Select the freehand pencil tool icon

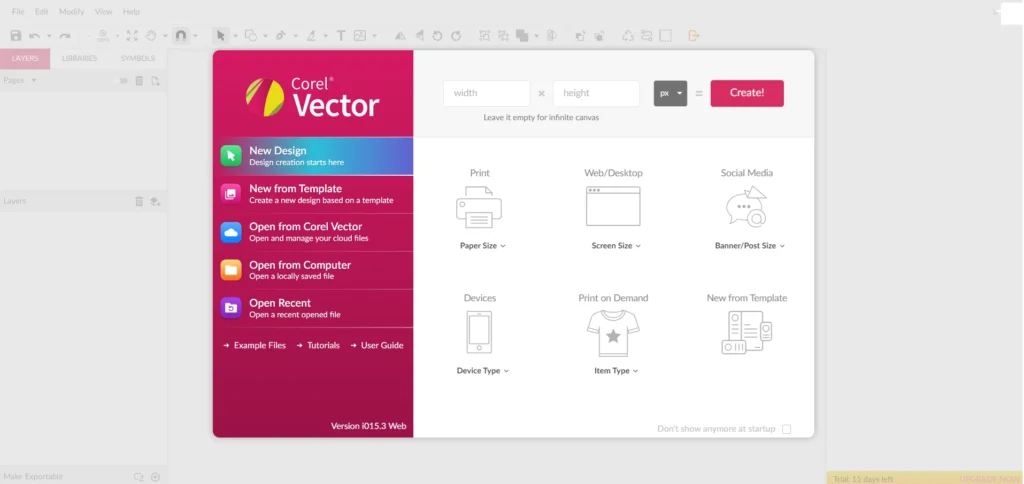tap(312, 36)
